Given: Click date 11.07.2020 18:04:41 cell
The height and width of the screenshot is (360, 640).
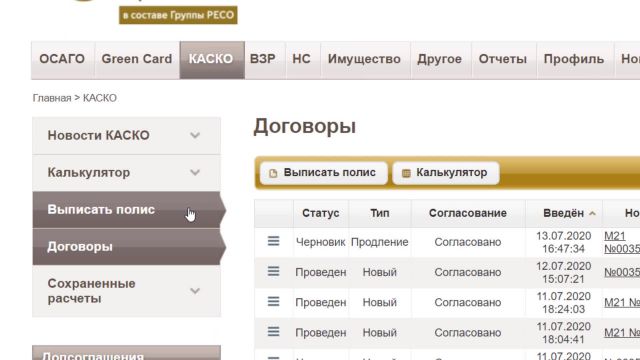Looking at the screenshot, I should (563, 333).
